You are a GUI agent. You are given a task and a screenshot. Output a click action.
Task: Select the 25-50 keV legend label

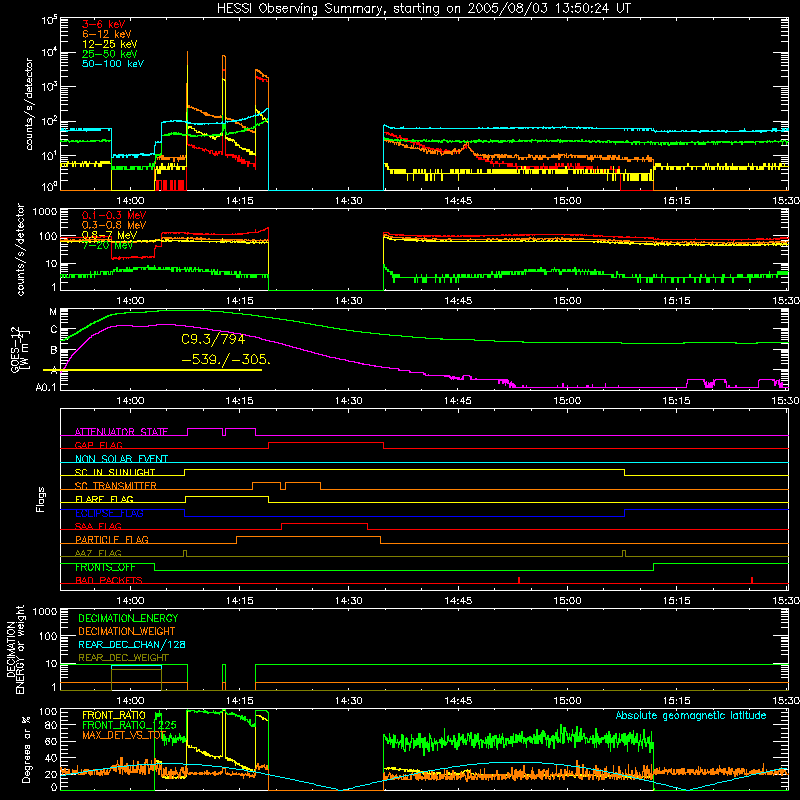tap(110, 54)
